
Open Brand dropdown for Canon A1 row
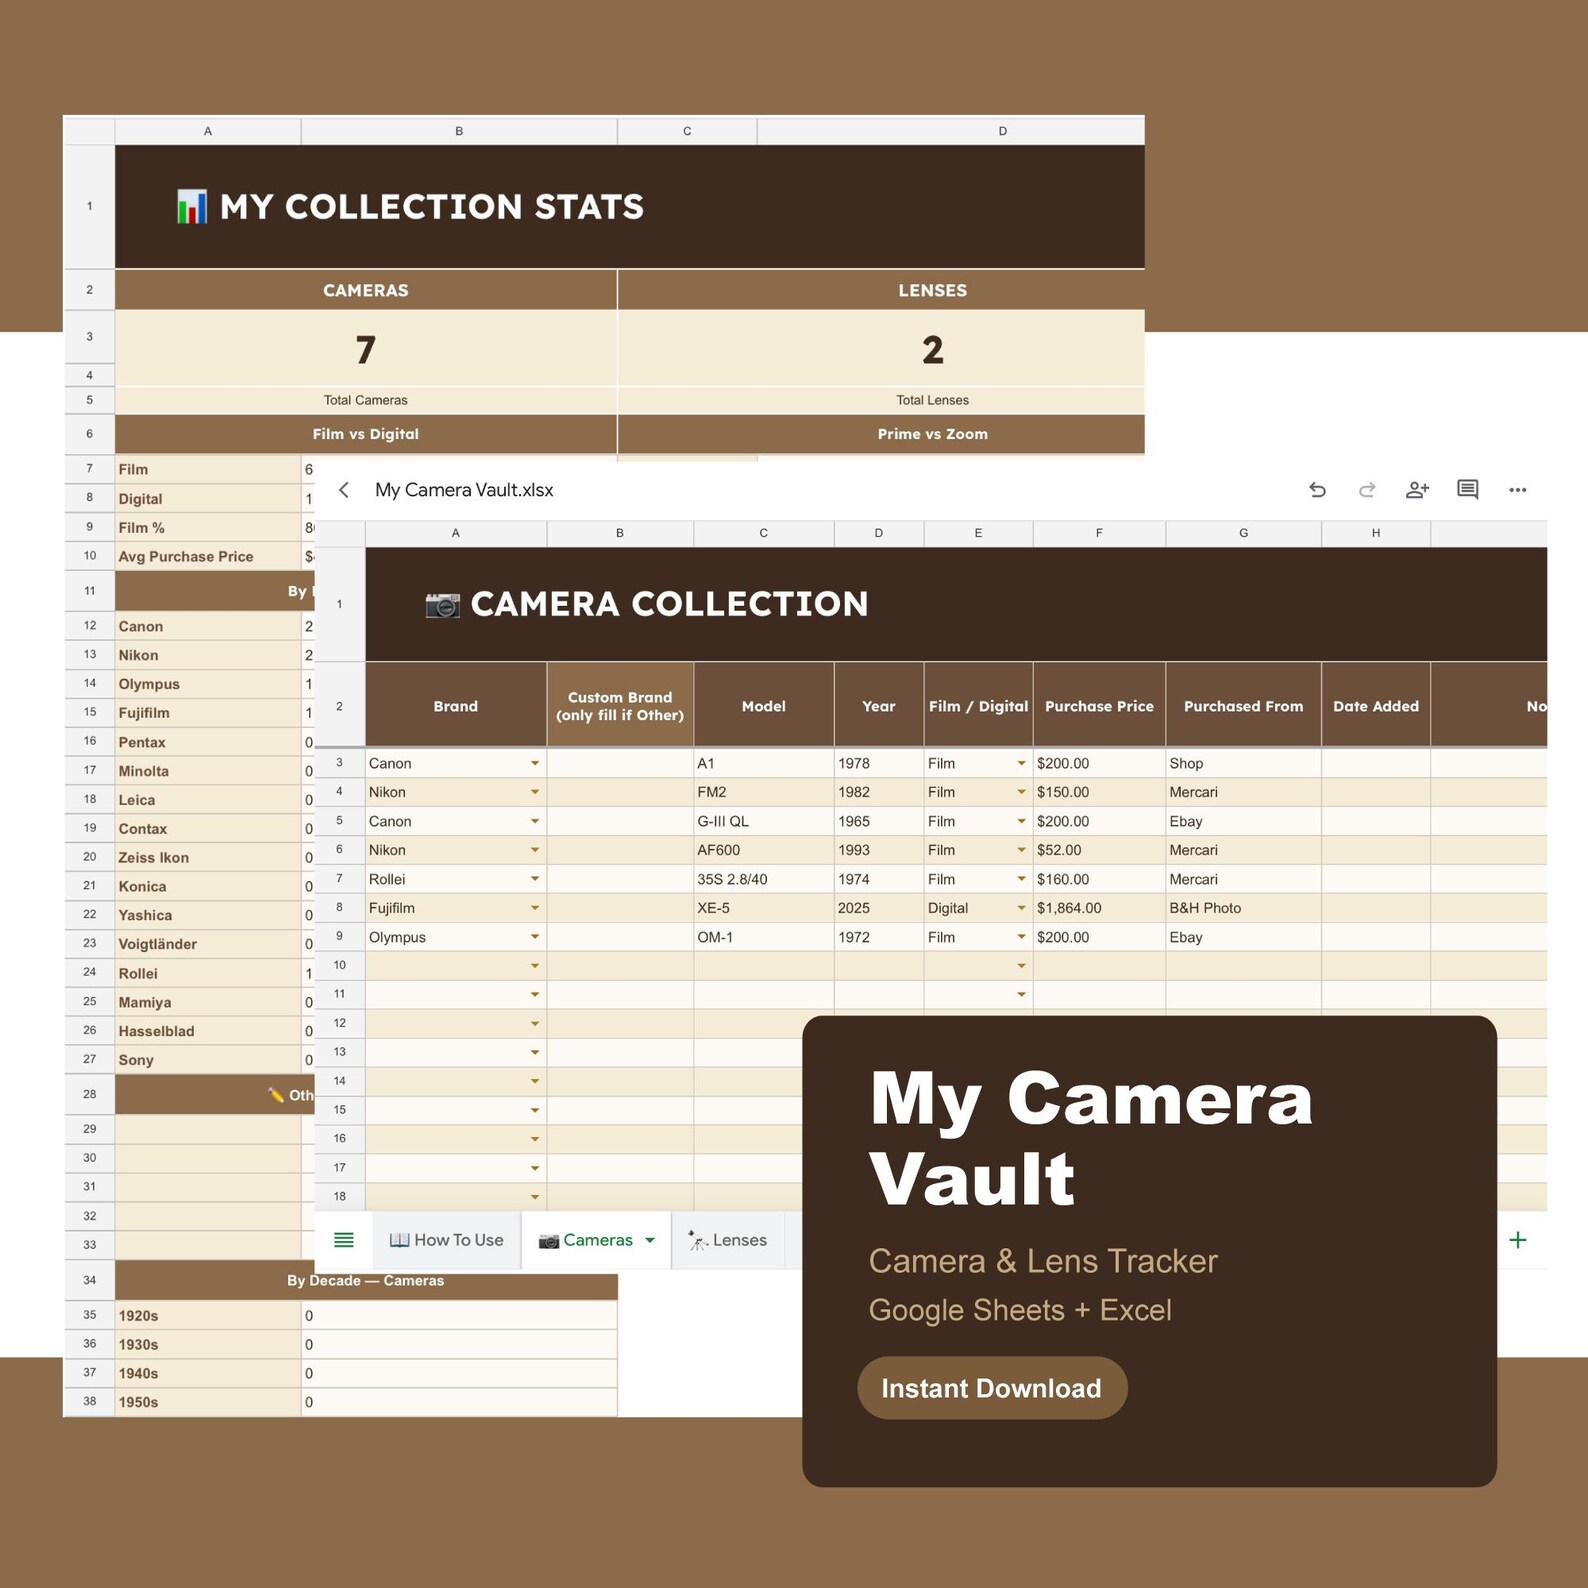click(x=535, y=763)
